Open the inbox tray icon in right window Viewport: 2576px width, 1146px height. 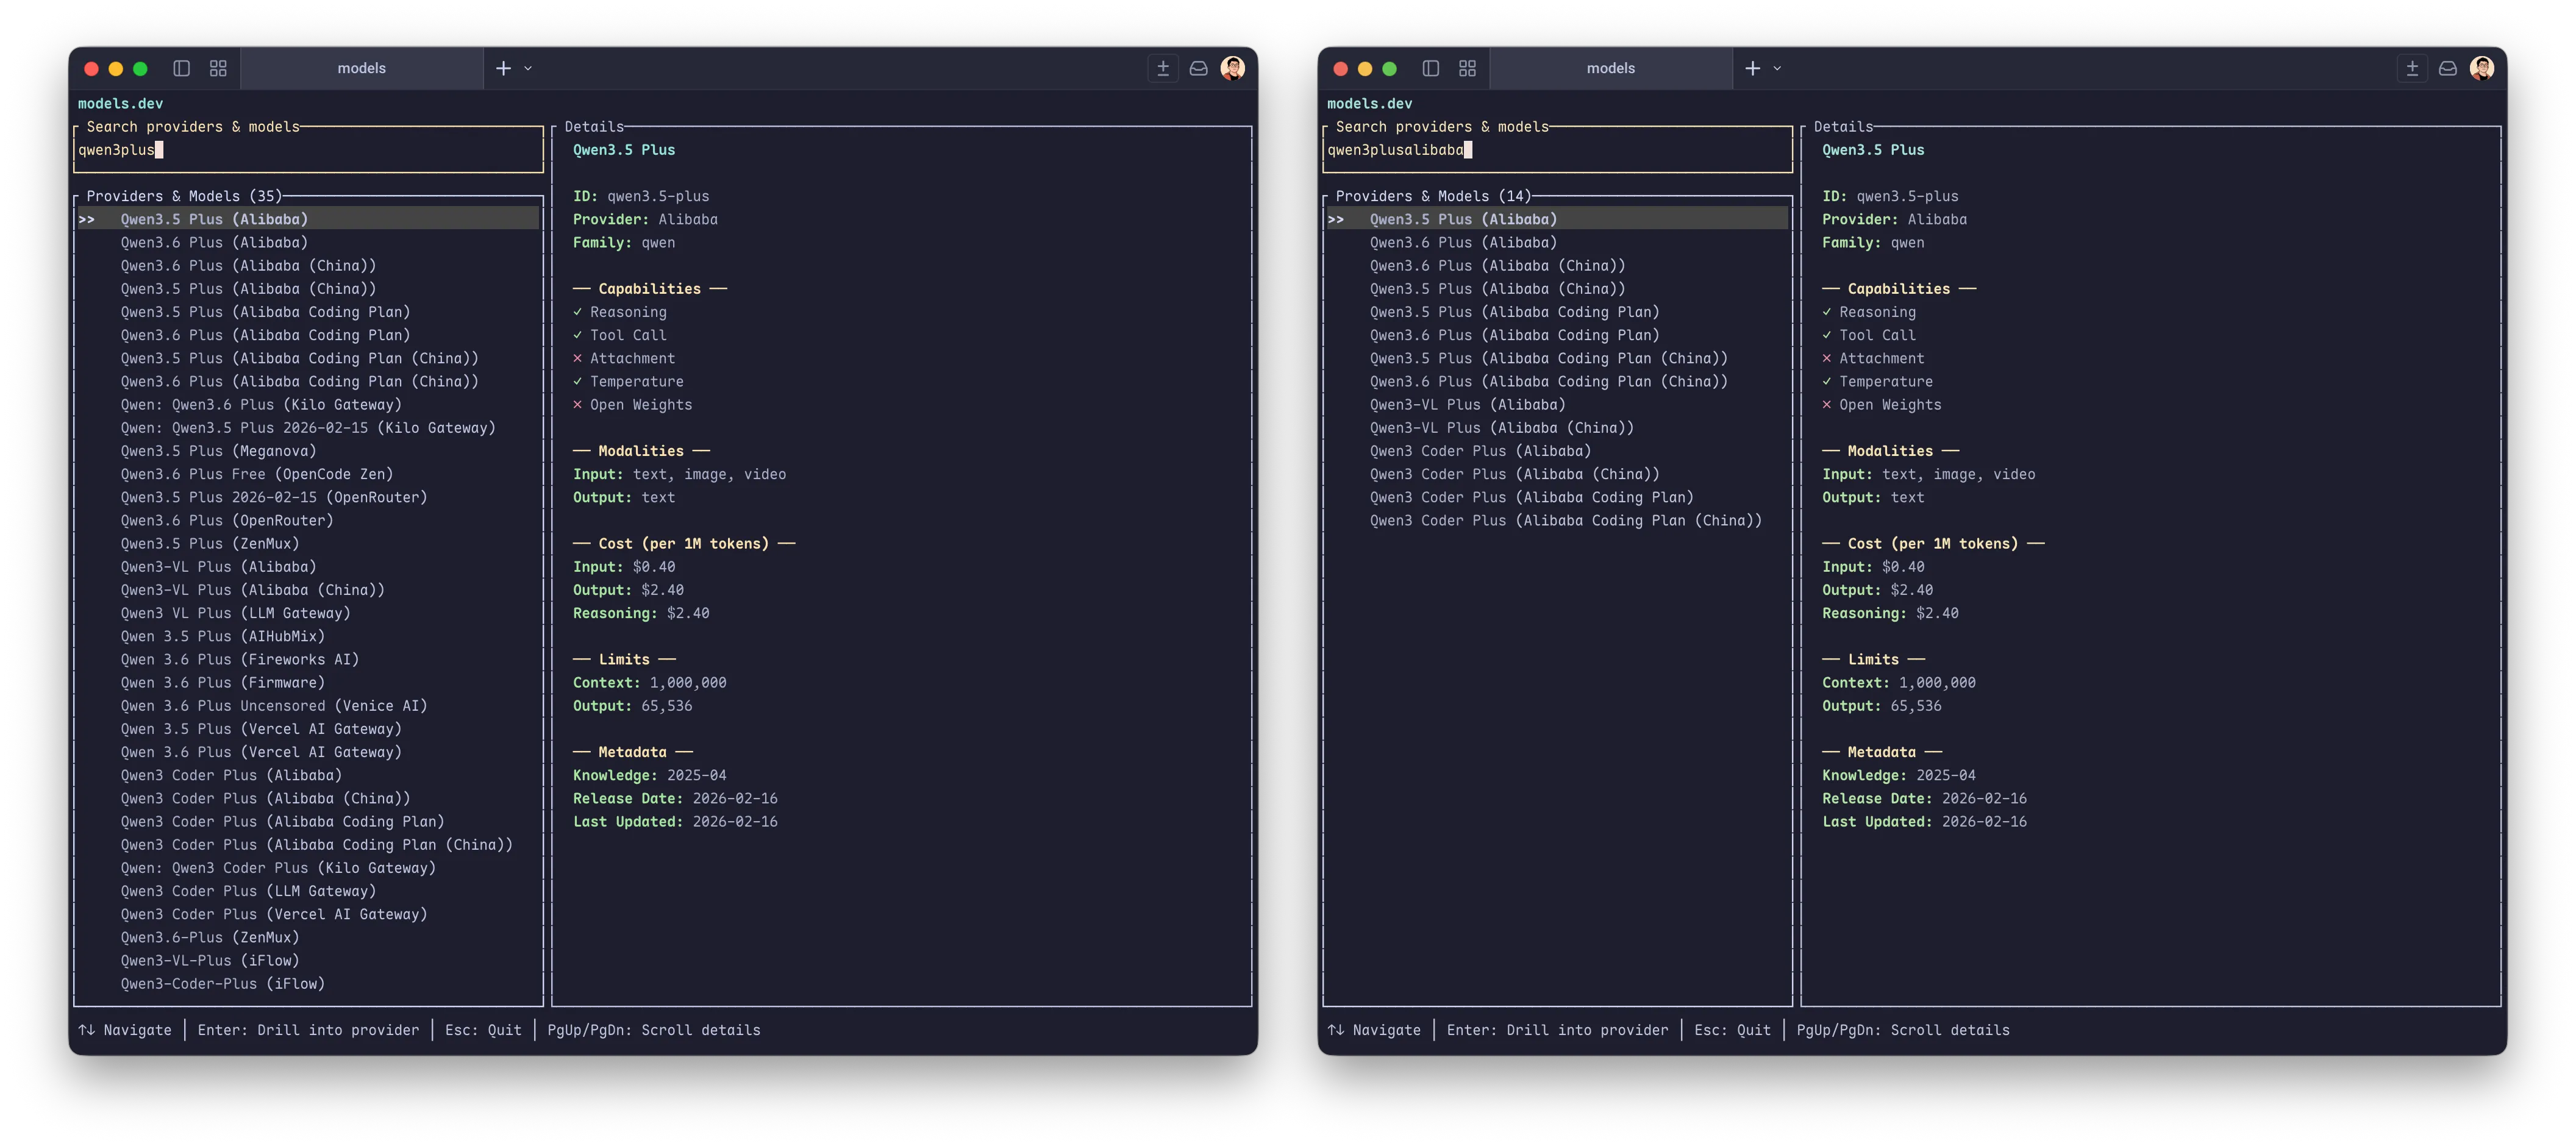pyautogui.click(x=2447, y=68)
